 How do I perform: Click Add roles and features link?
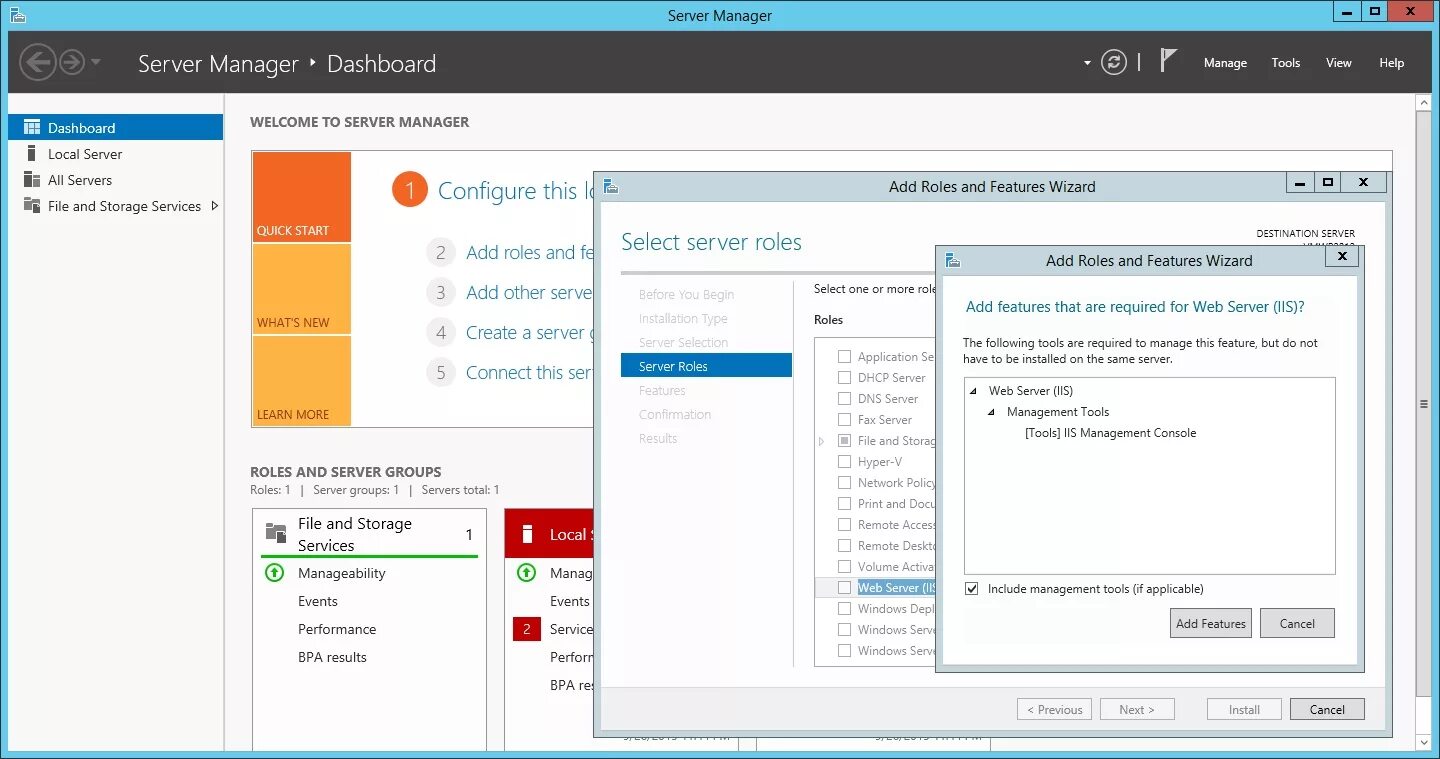[x=530, y=253]
